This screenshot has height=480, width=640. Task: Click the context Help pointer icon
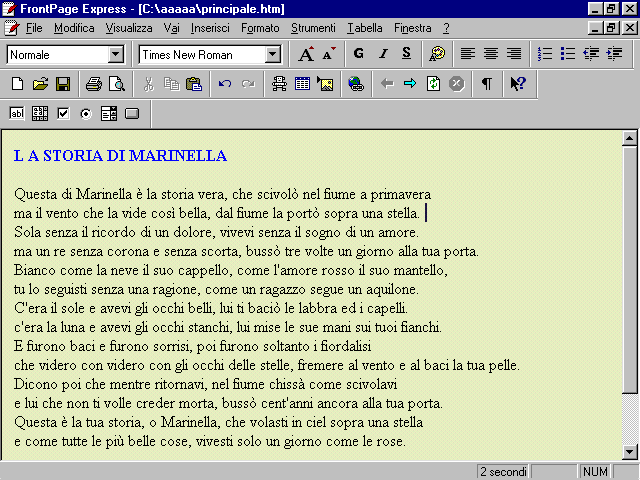[x=518, y=84]
